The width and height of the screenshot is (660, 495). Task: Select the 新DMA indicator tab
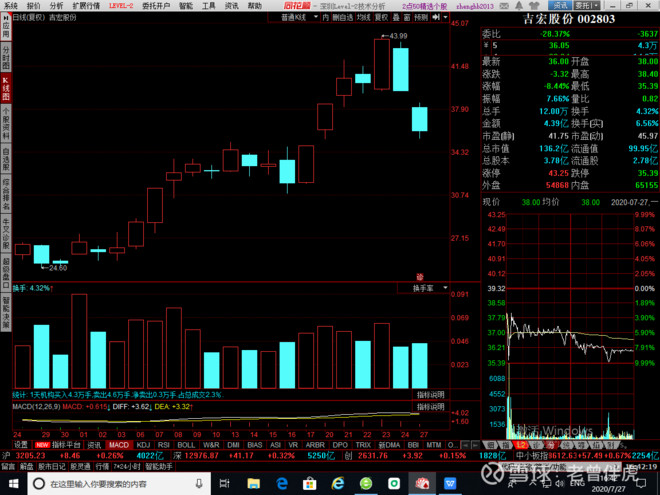click(389, 445)
